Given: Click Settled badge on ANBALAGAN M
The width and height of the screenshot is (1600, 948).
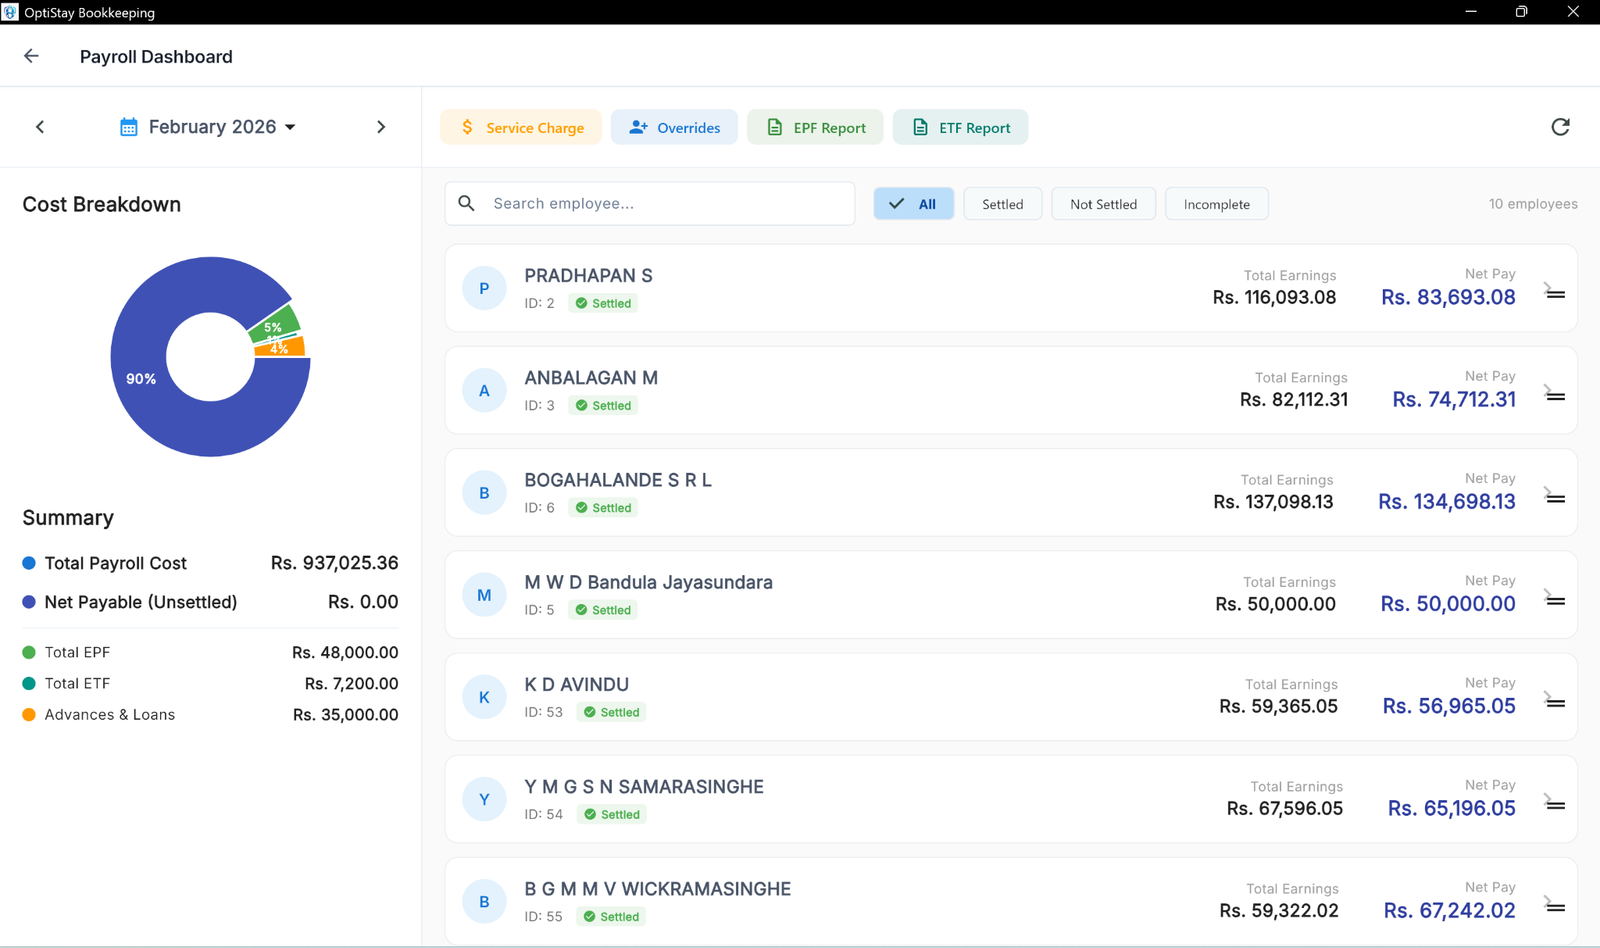Looking at the screenshot, I should [603, 405].
